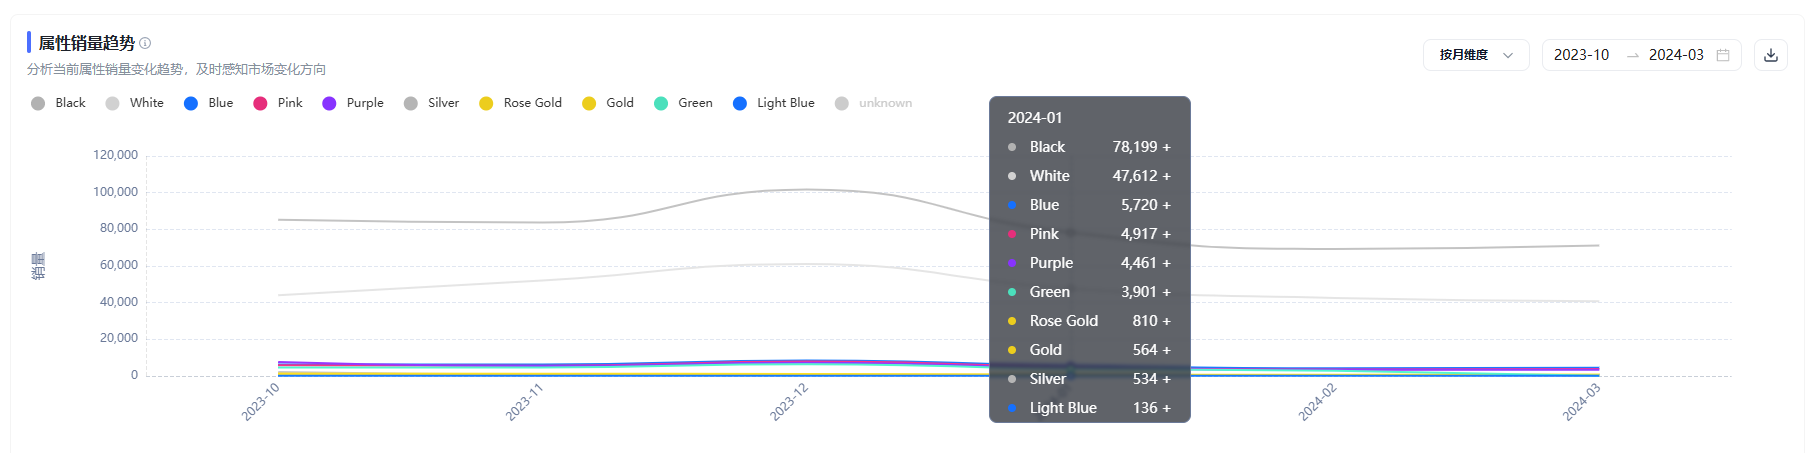Toggle the Green legend entry
1807x453 pixels.
coord(683,103)
